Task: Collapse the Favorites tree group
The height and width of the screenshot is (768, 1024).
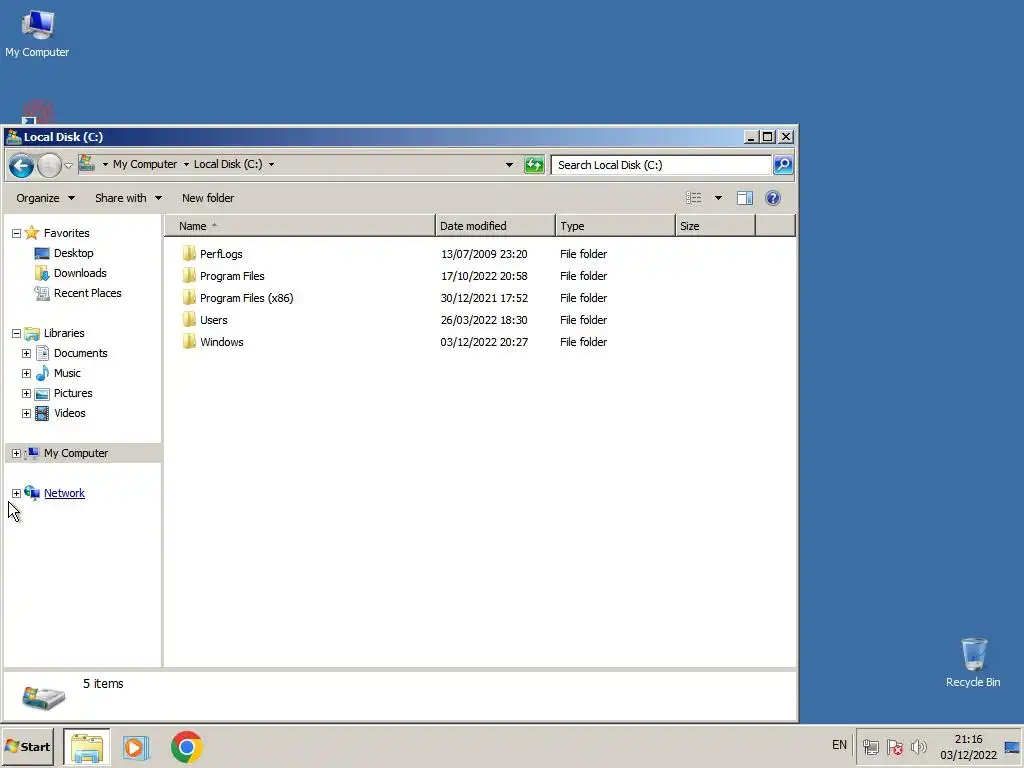Action: (x=16, y=233)
